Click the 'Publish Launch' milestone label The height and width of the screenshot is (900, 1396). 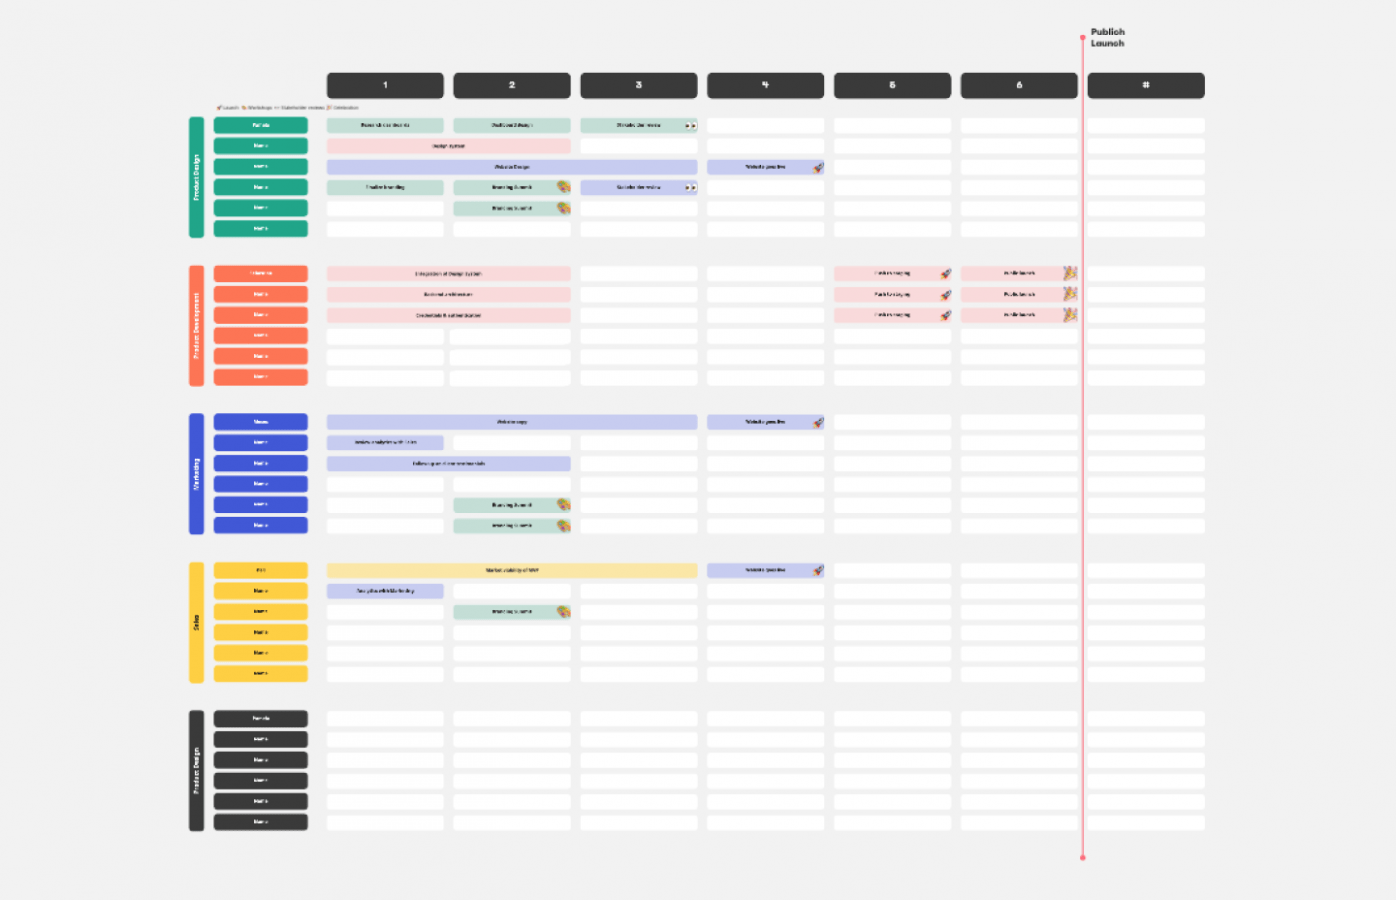click(x=1107, y=38)
